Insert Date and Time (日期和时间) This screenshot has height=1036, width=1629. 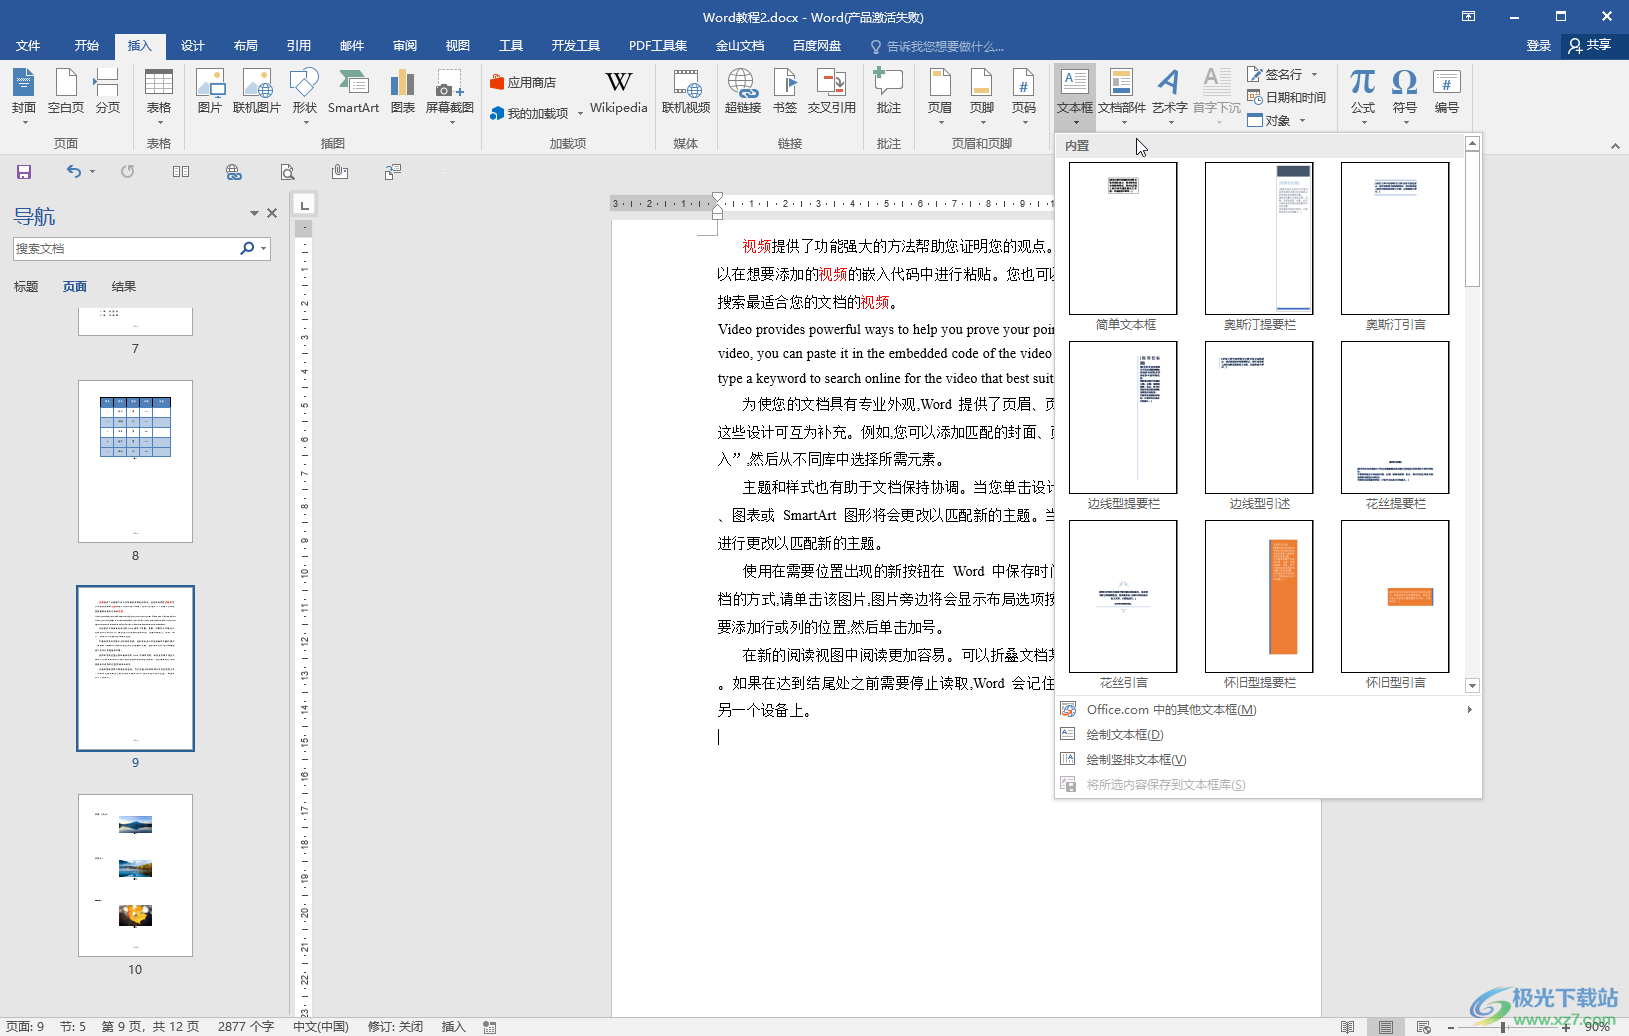(x=1286, y=97)
